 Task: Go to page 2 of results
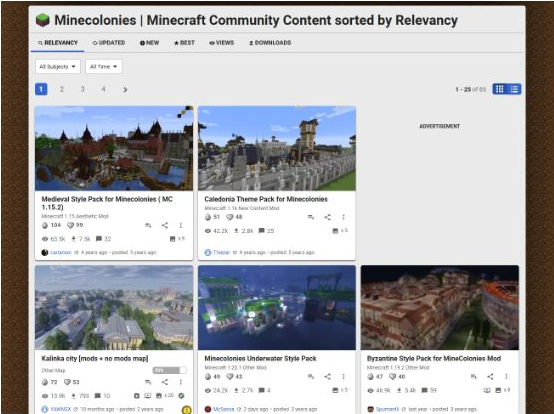pos(62,89)
